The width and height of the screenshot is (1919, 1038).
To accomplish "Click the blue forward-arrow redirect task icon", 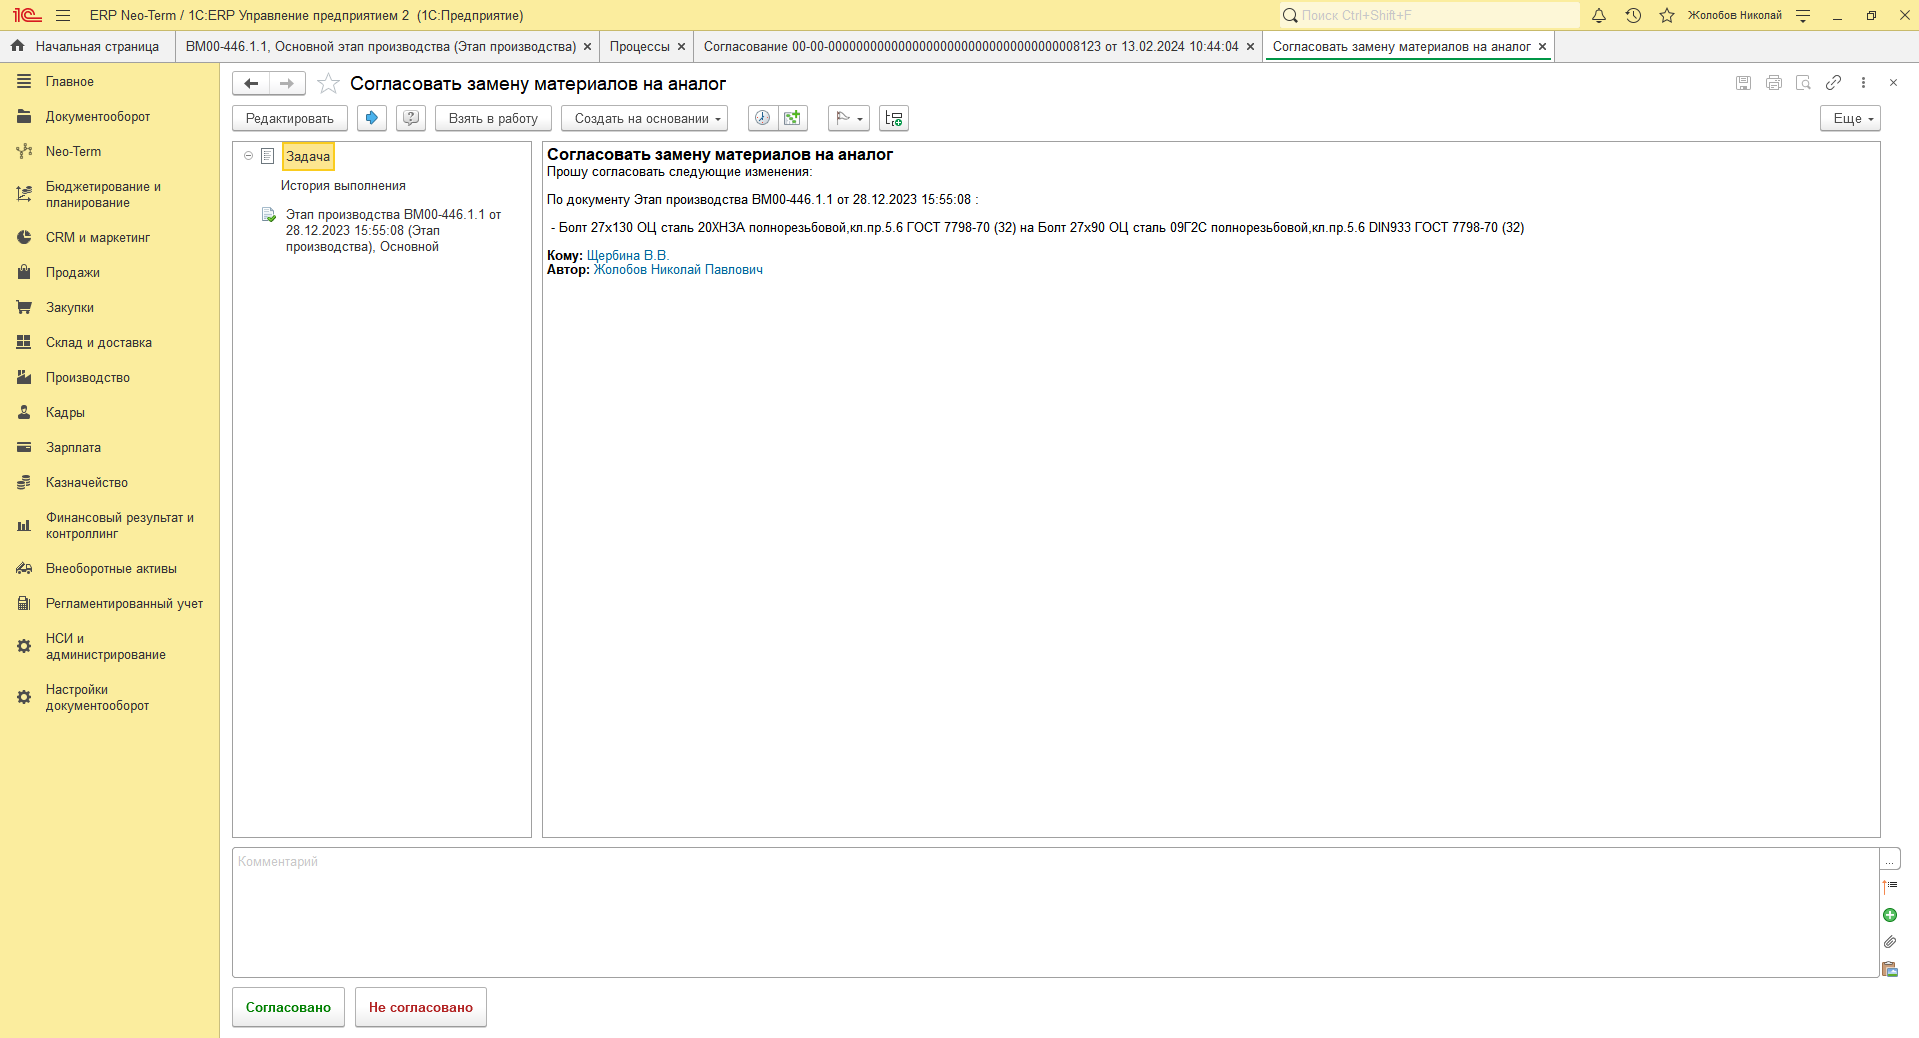I will [372, 118].
